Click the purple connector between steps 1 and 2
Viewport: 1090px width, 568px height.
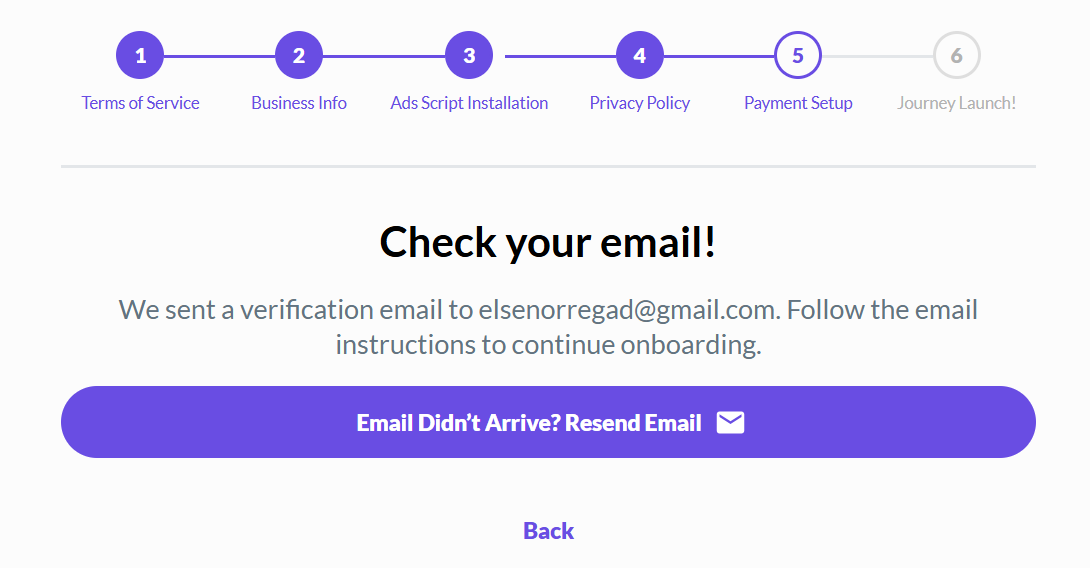(x=219, y=57)
